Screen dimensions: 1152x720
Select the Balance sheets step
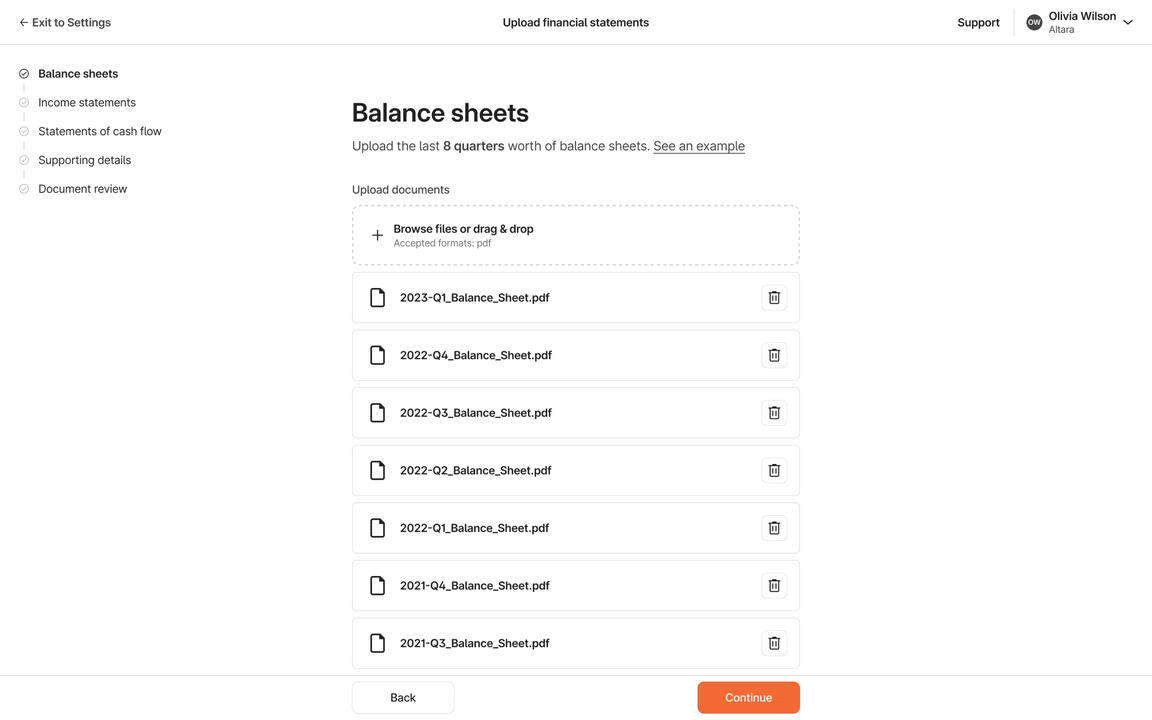tap(78, 74)
